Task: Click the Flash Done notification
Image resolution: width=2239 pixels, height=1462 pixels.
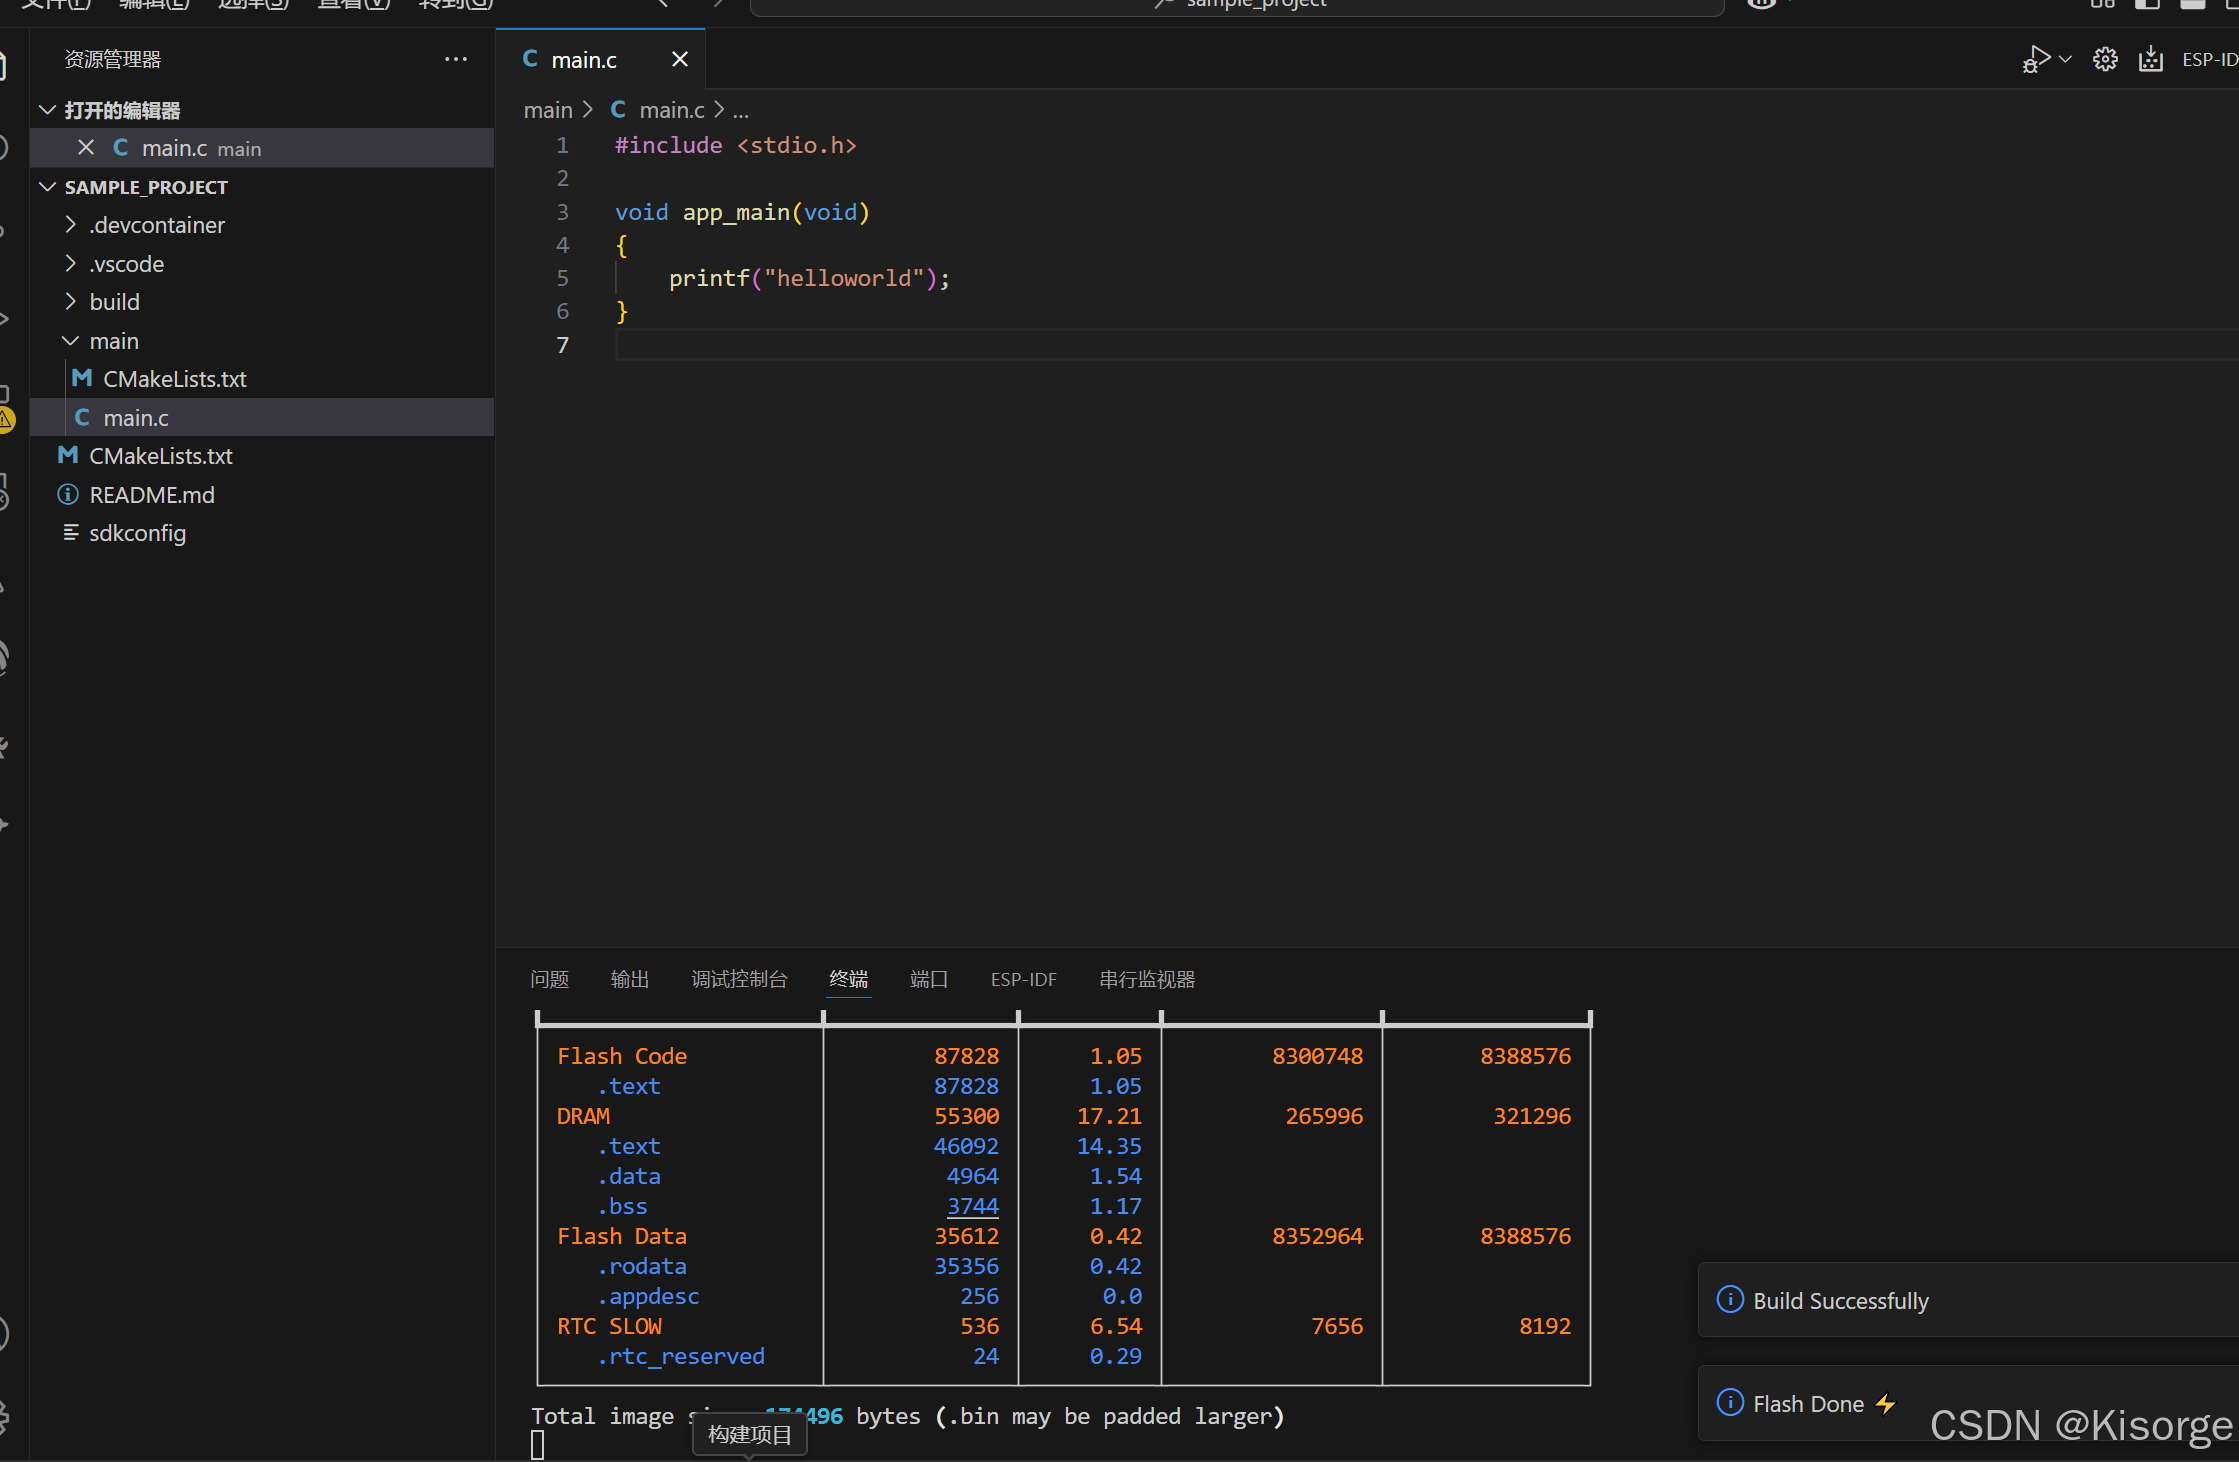Action: (1968, 1403)
